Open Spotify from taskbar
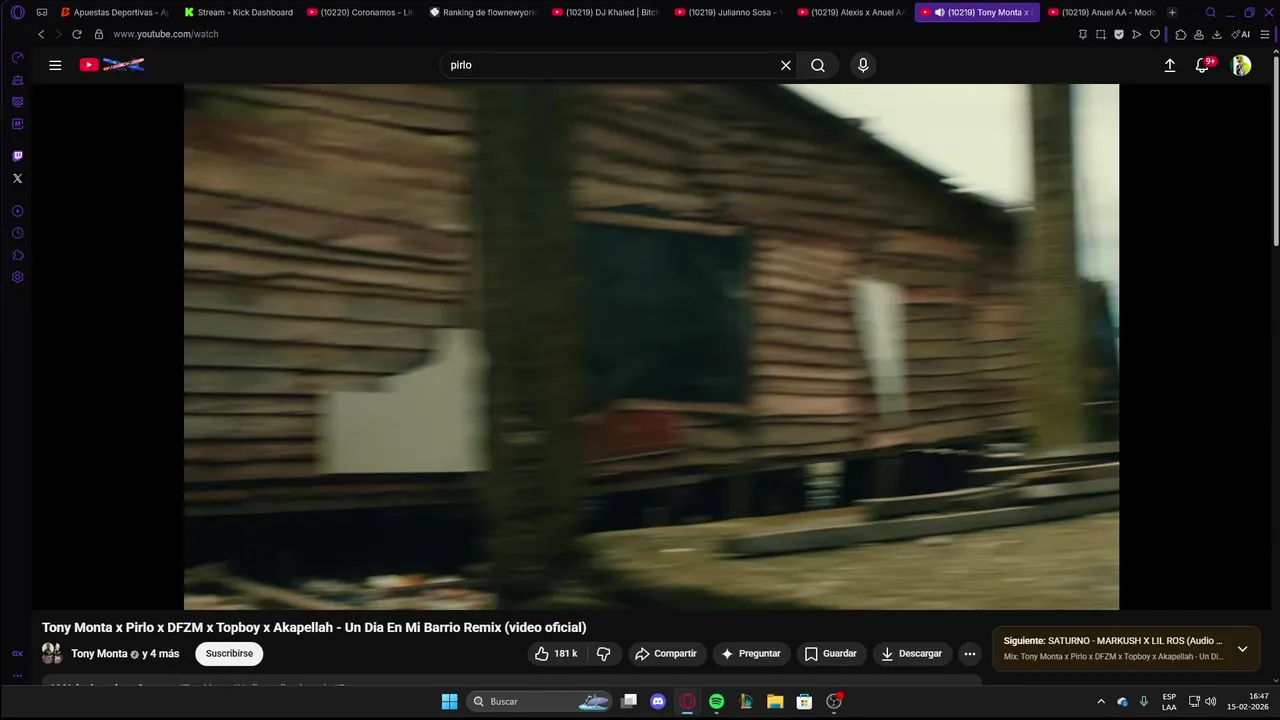The image size is (1280, 720). [x=716, y=702]
